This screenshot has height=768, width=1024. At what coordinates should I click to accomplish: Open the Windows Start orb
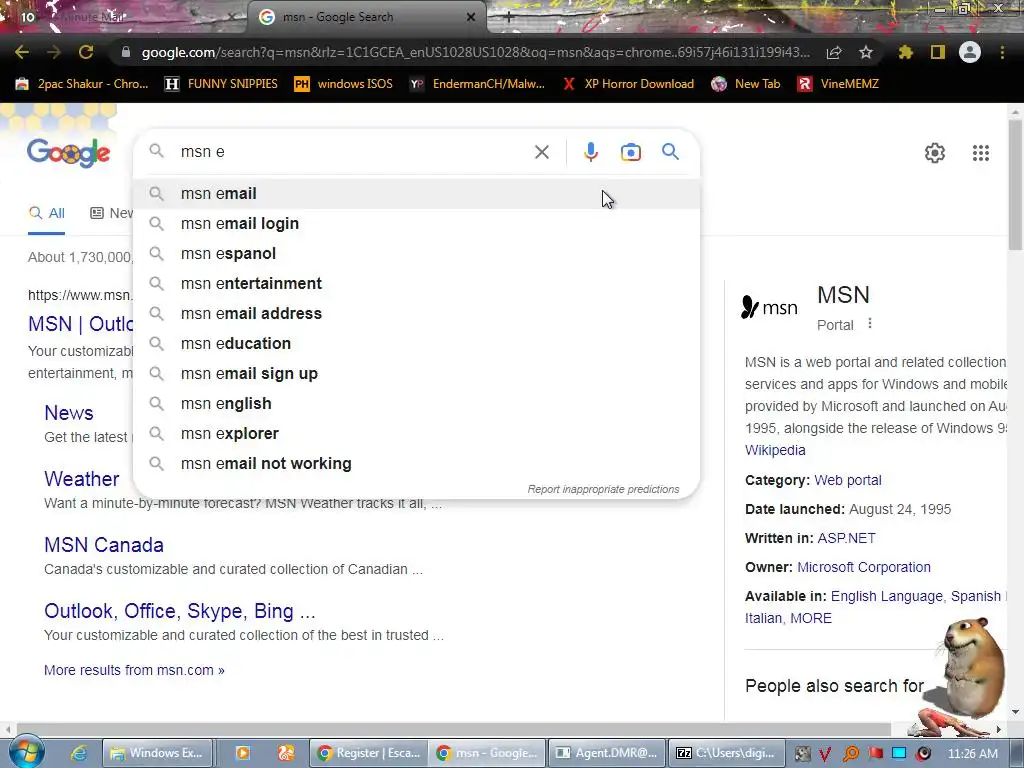click(x=27, y=753)
